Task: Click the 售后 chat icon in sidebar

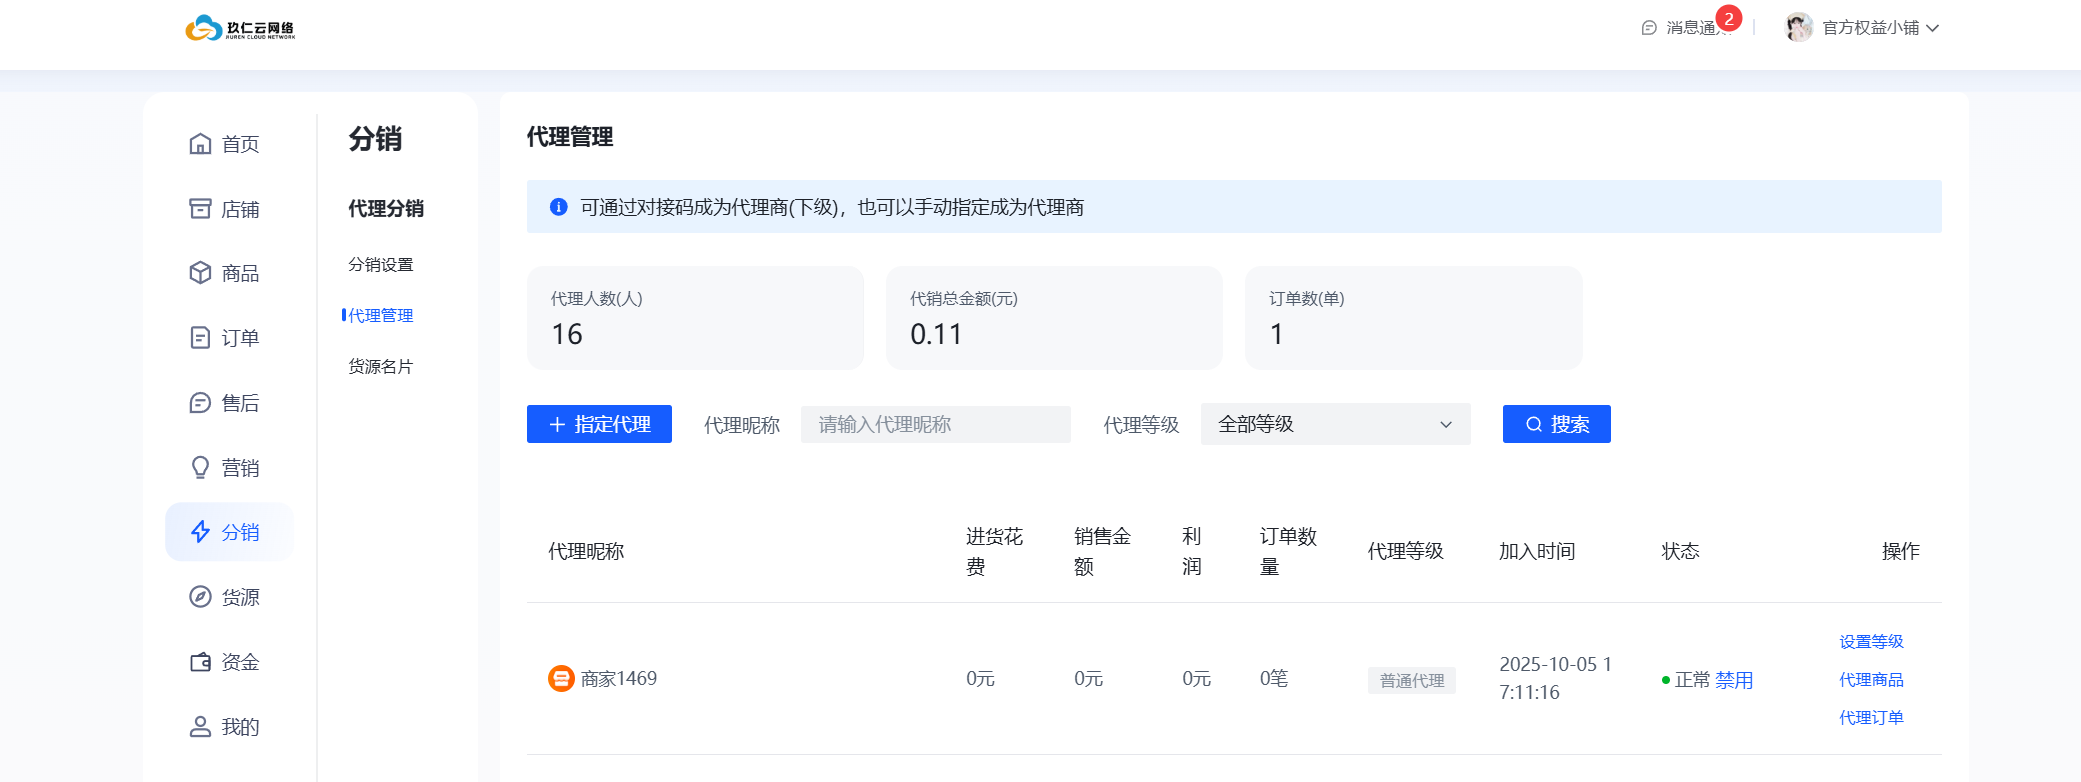Action: tap(200, 403)
